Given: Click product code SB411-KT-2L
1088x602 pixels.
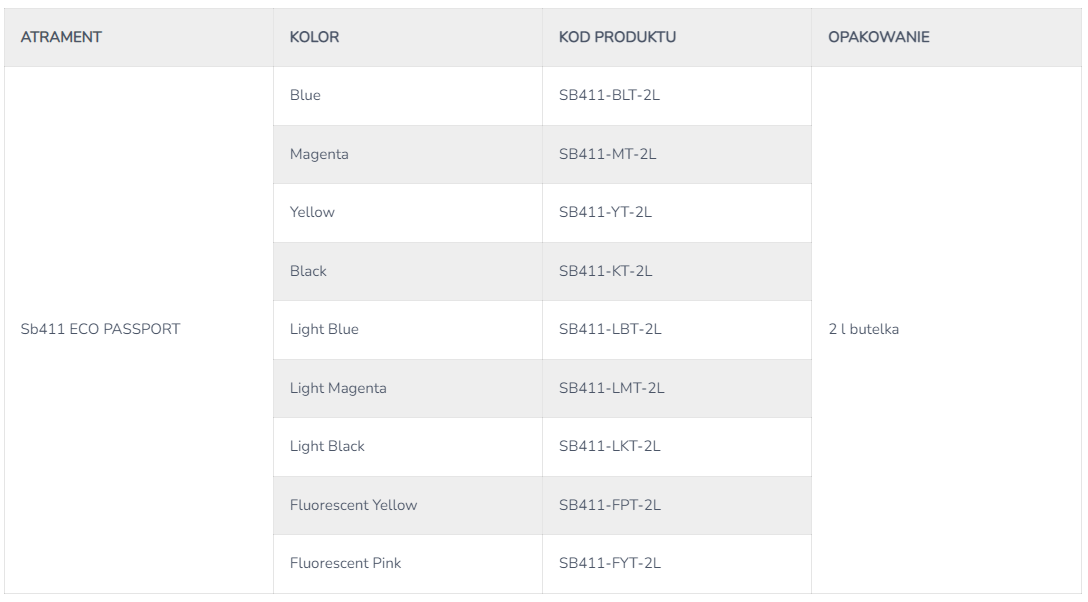Looking at the screenshot, I should tap(606, 271).
